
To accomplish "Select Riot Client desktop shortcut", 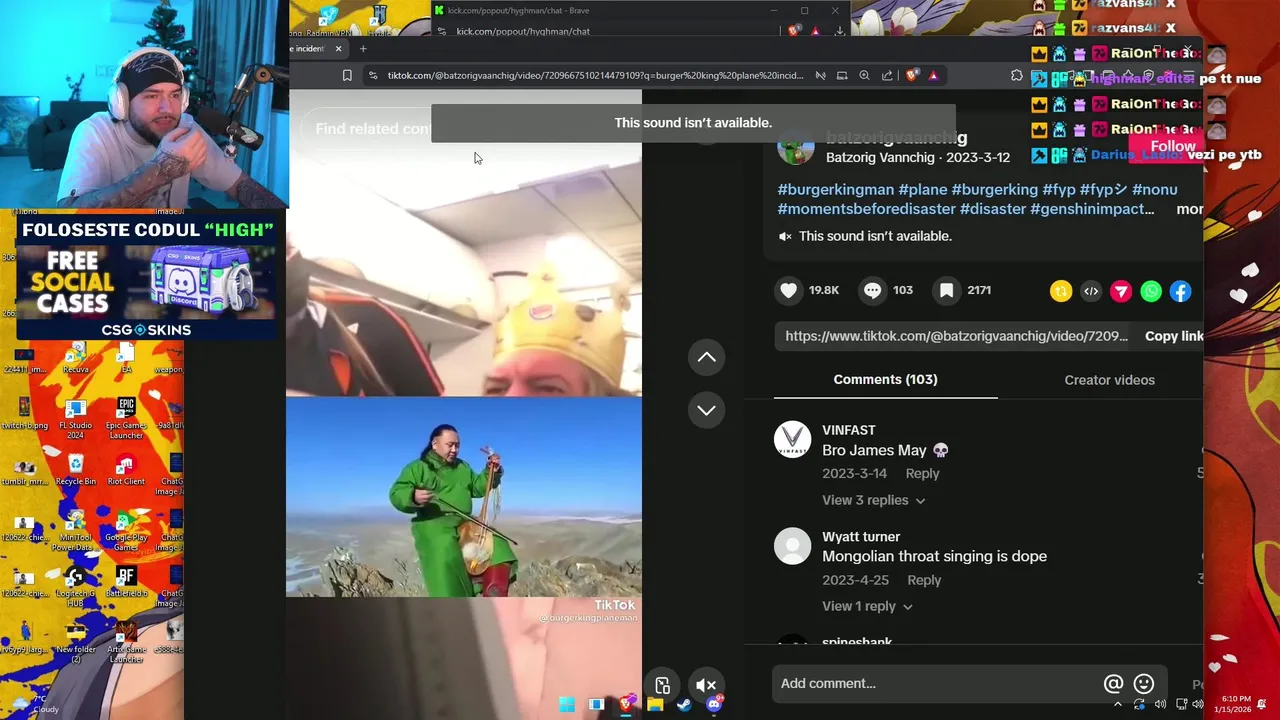I will [126, 470].
